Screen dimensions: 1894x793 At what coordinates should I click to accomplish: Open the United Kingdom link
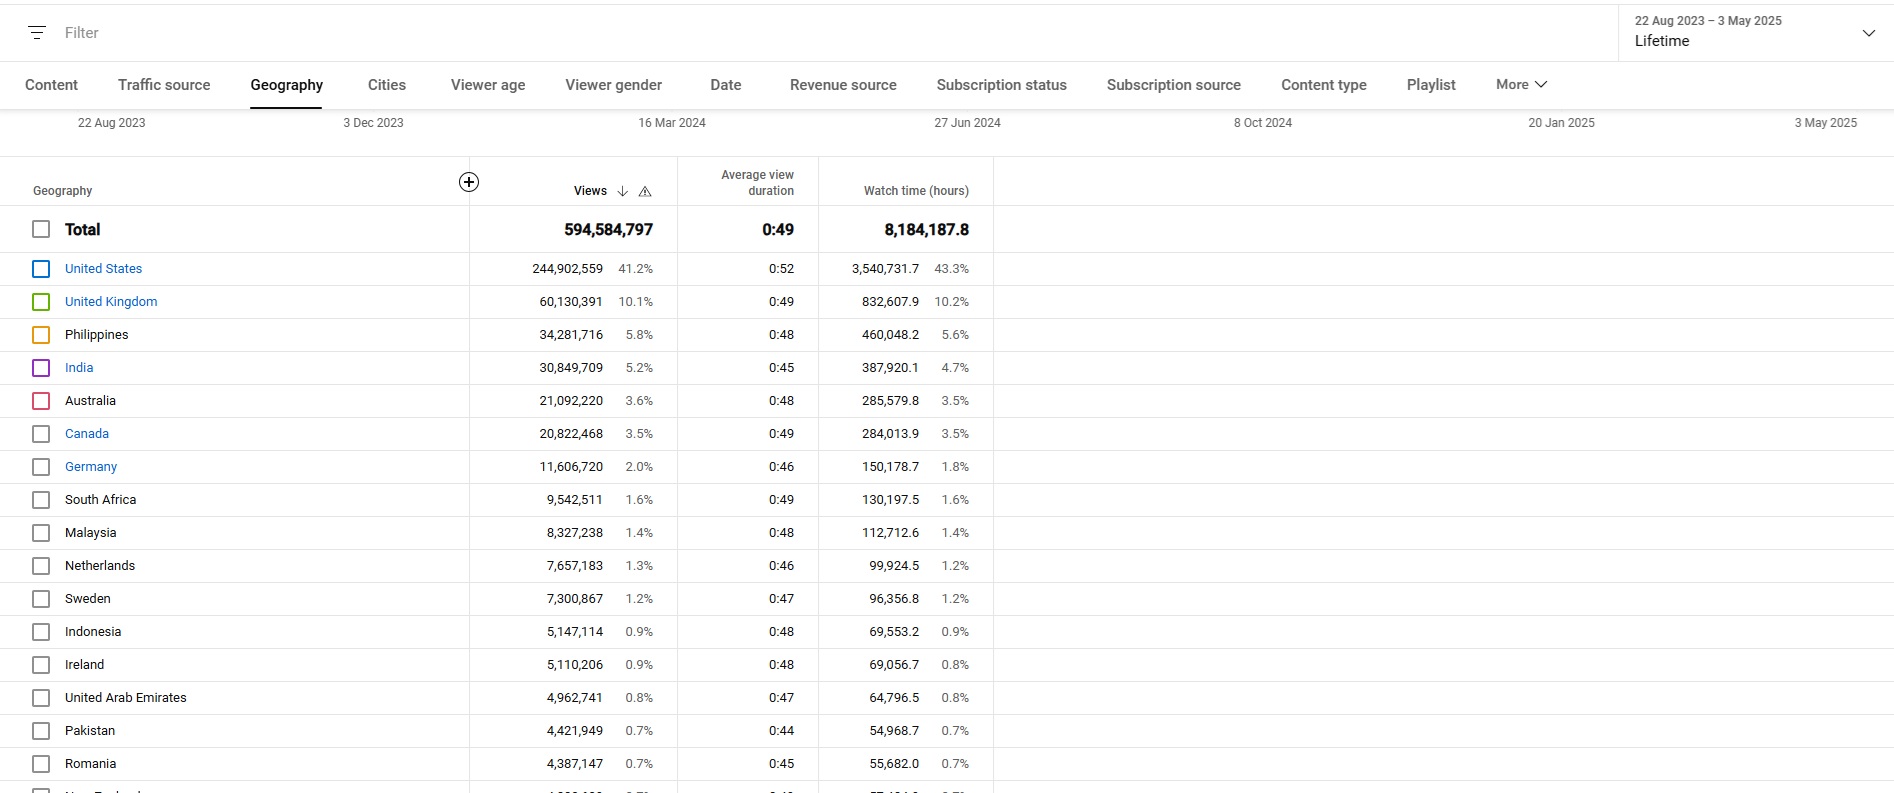[111, 302]
